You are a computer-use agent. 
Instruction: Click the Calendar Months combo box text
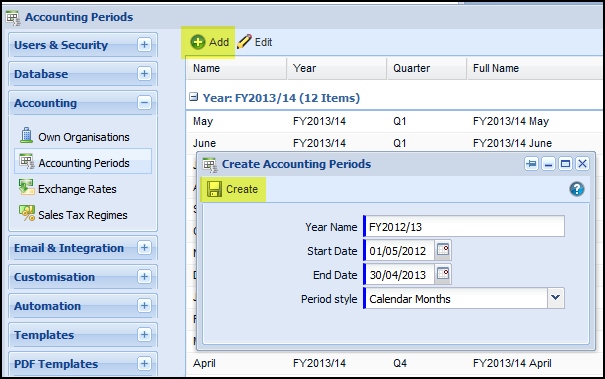[x=410, y=299]
